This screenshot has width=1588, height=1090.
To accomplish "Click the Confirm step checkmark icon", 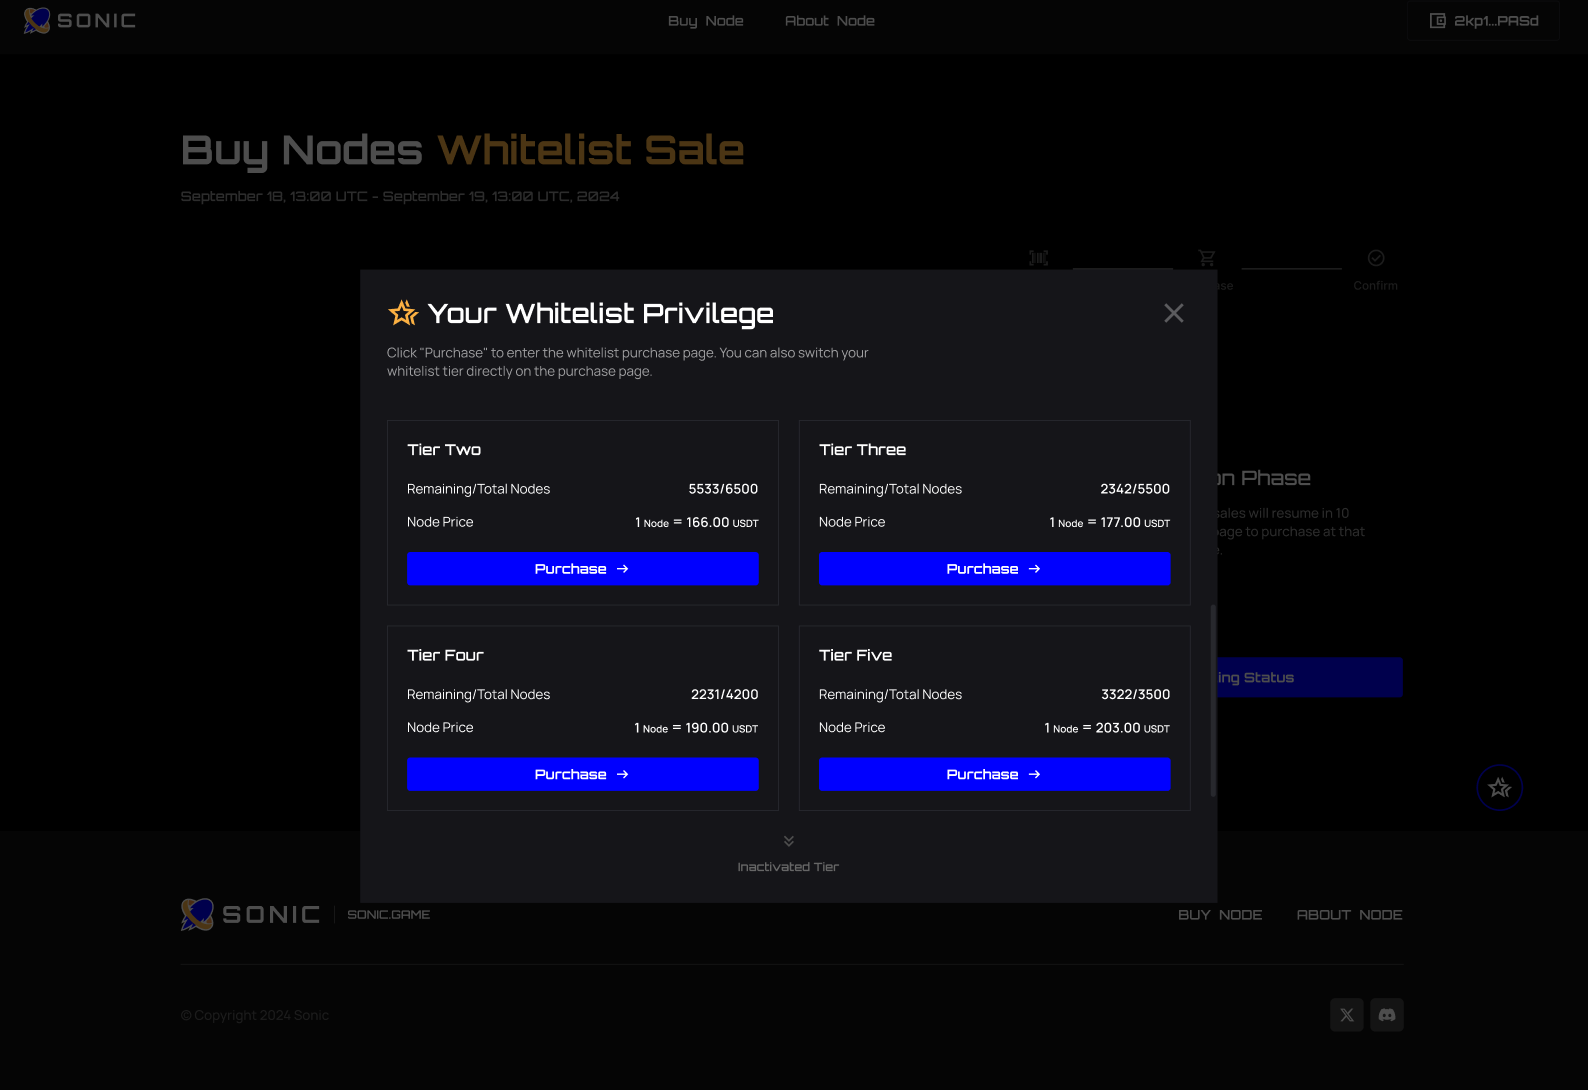I will tap(1376, 258).
